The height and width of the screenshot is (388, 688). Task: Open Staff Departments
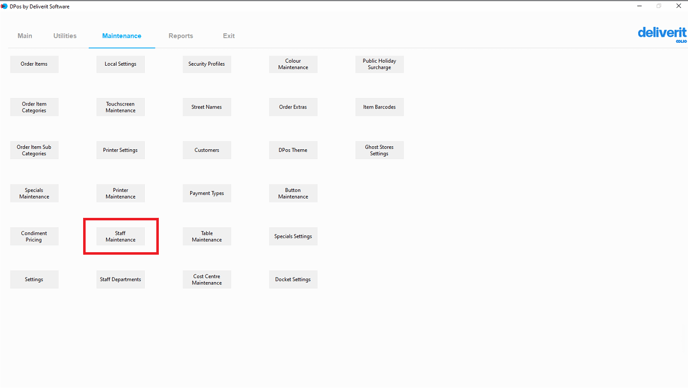(121, 280)
